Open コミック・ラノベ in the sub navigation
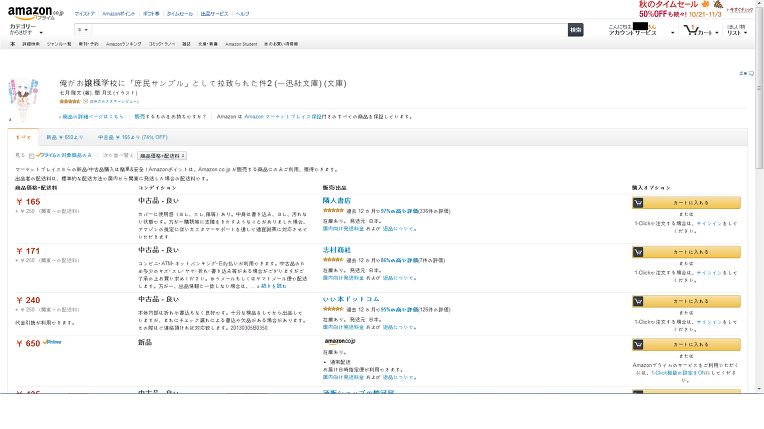Image resolution: width=764 pixels, height=429 pixels. 162,44
